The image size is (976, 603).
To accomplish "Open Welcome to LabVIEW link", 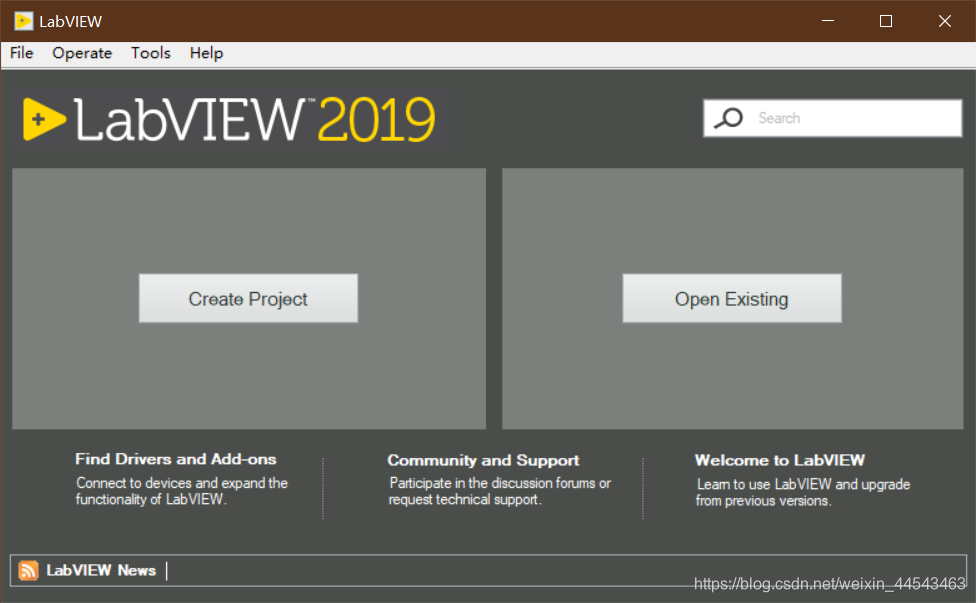I will click(x=780, y=460).
